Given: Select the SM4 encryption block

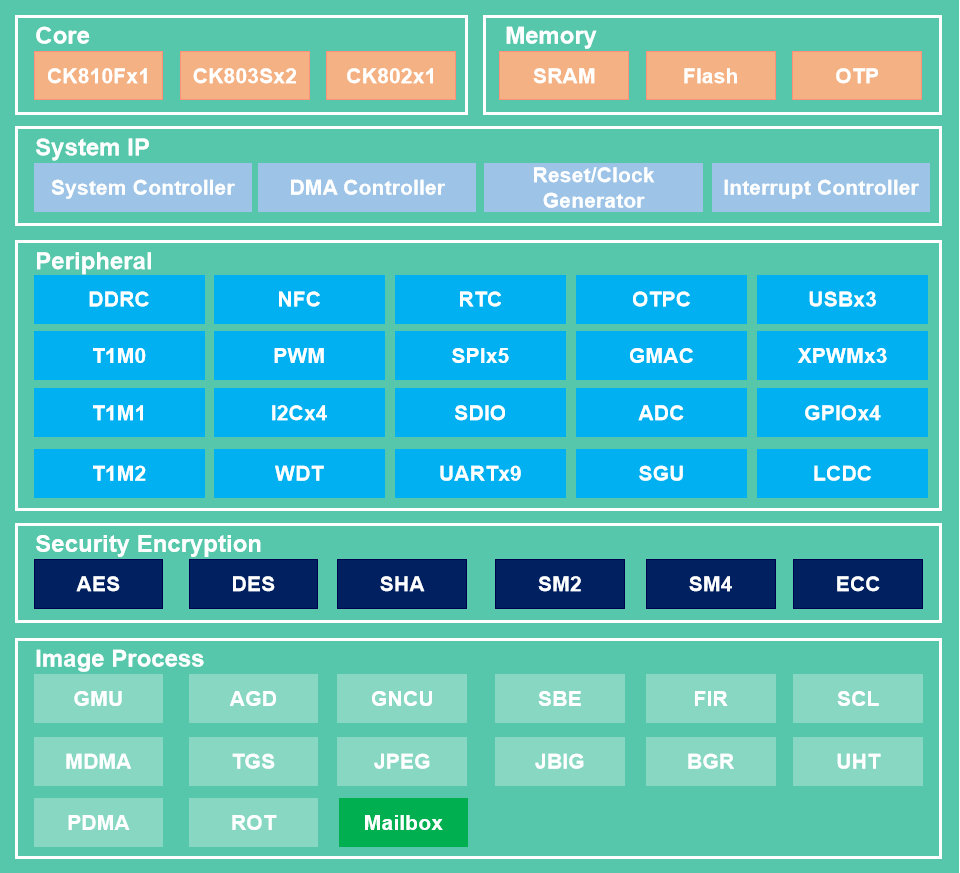Looking at the screenshot, I should [710, 584].
